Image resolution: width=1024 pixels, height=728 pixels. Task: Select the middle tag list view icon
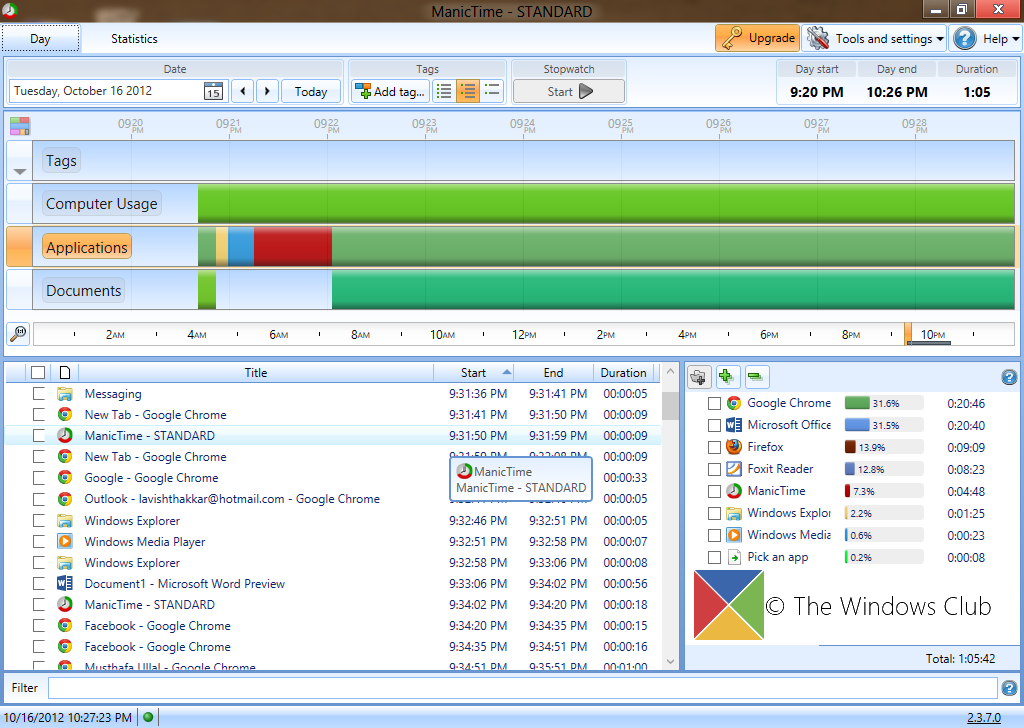pyautogui.click(x=467, y=90)
